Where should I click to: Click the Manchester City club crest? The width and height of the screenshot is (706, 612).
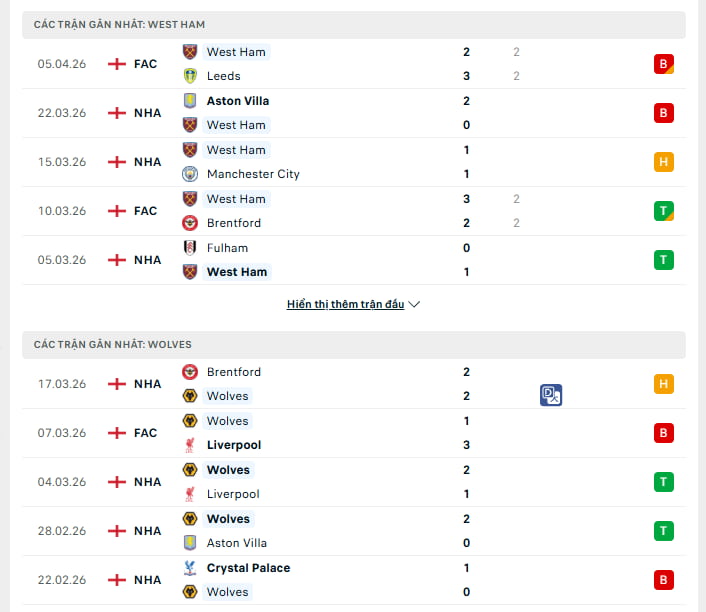tap(190, 174)
